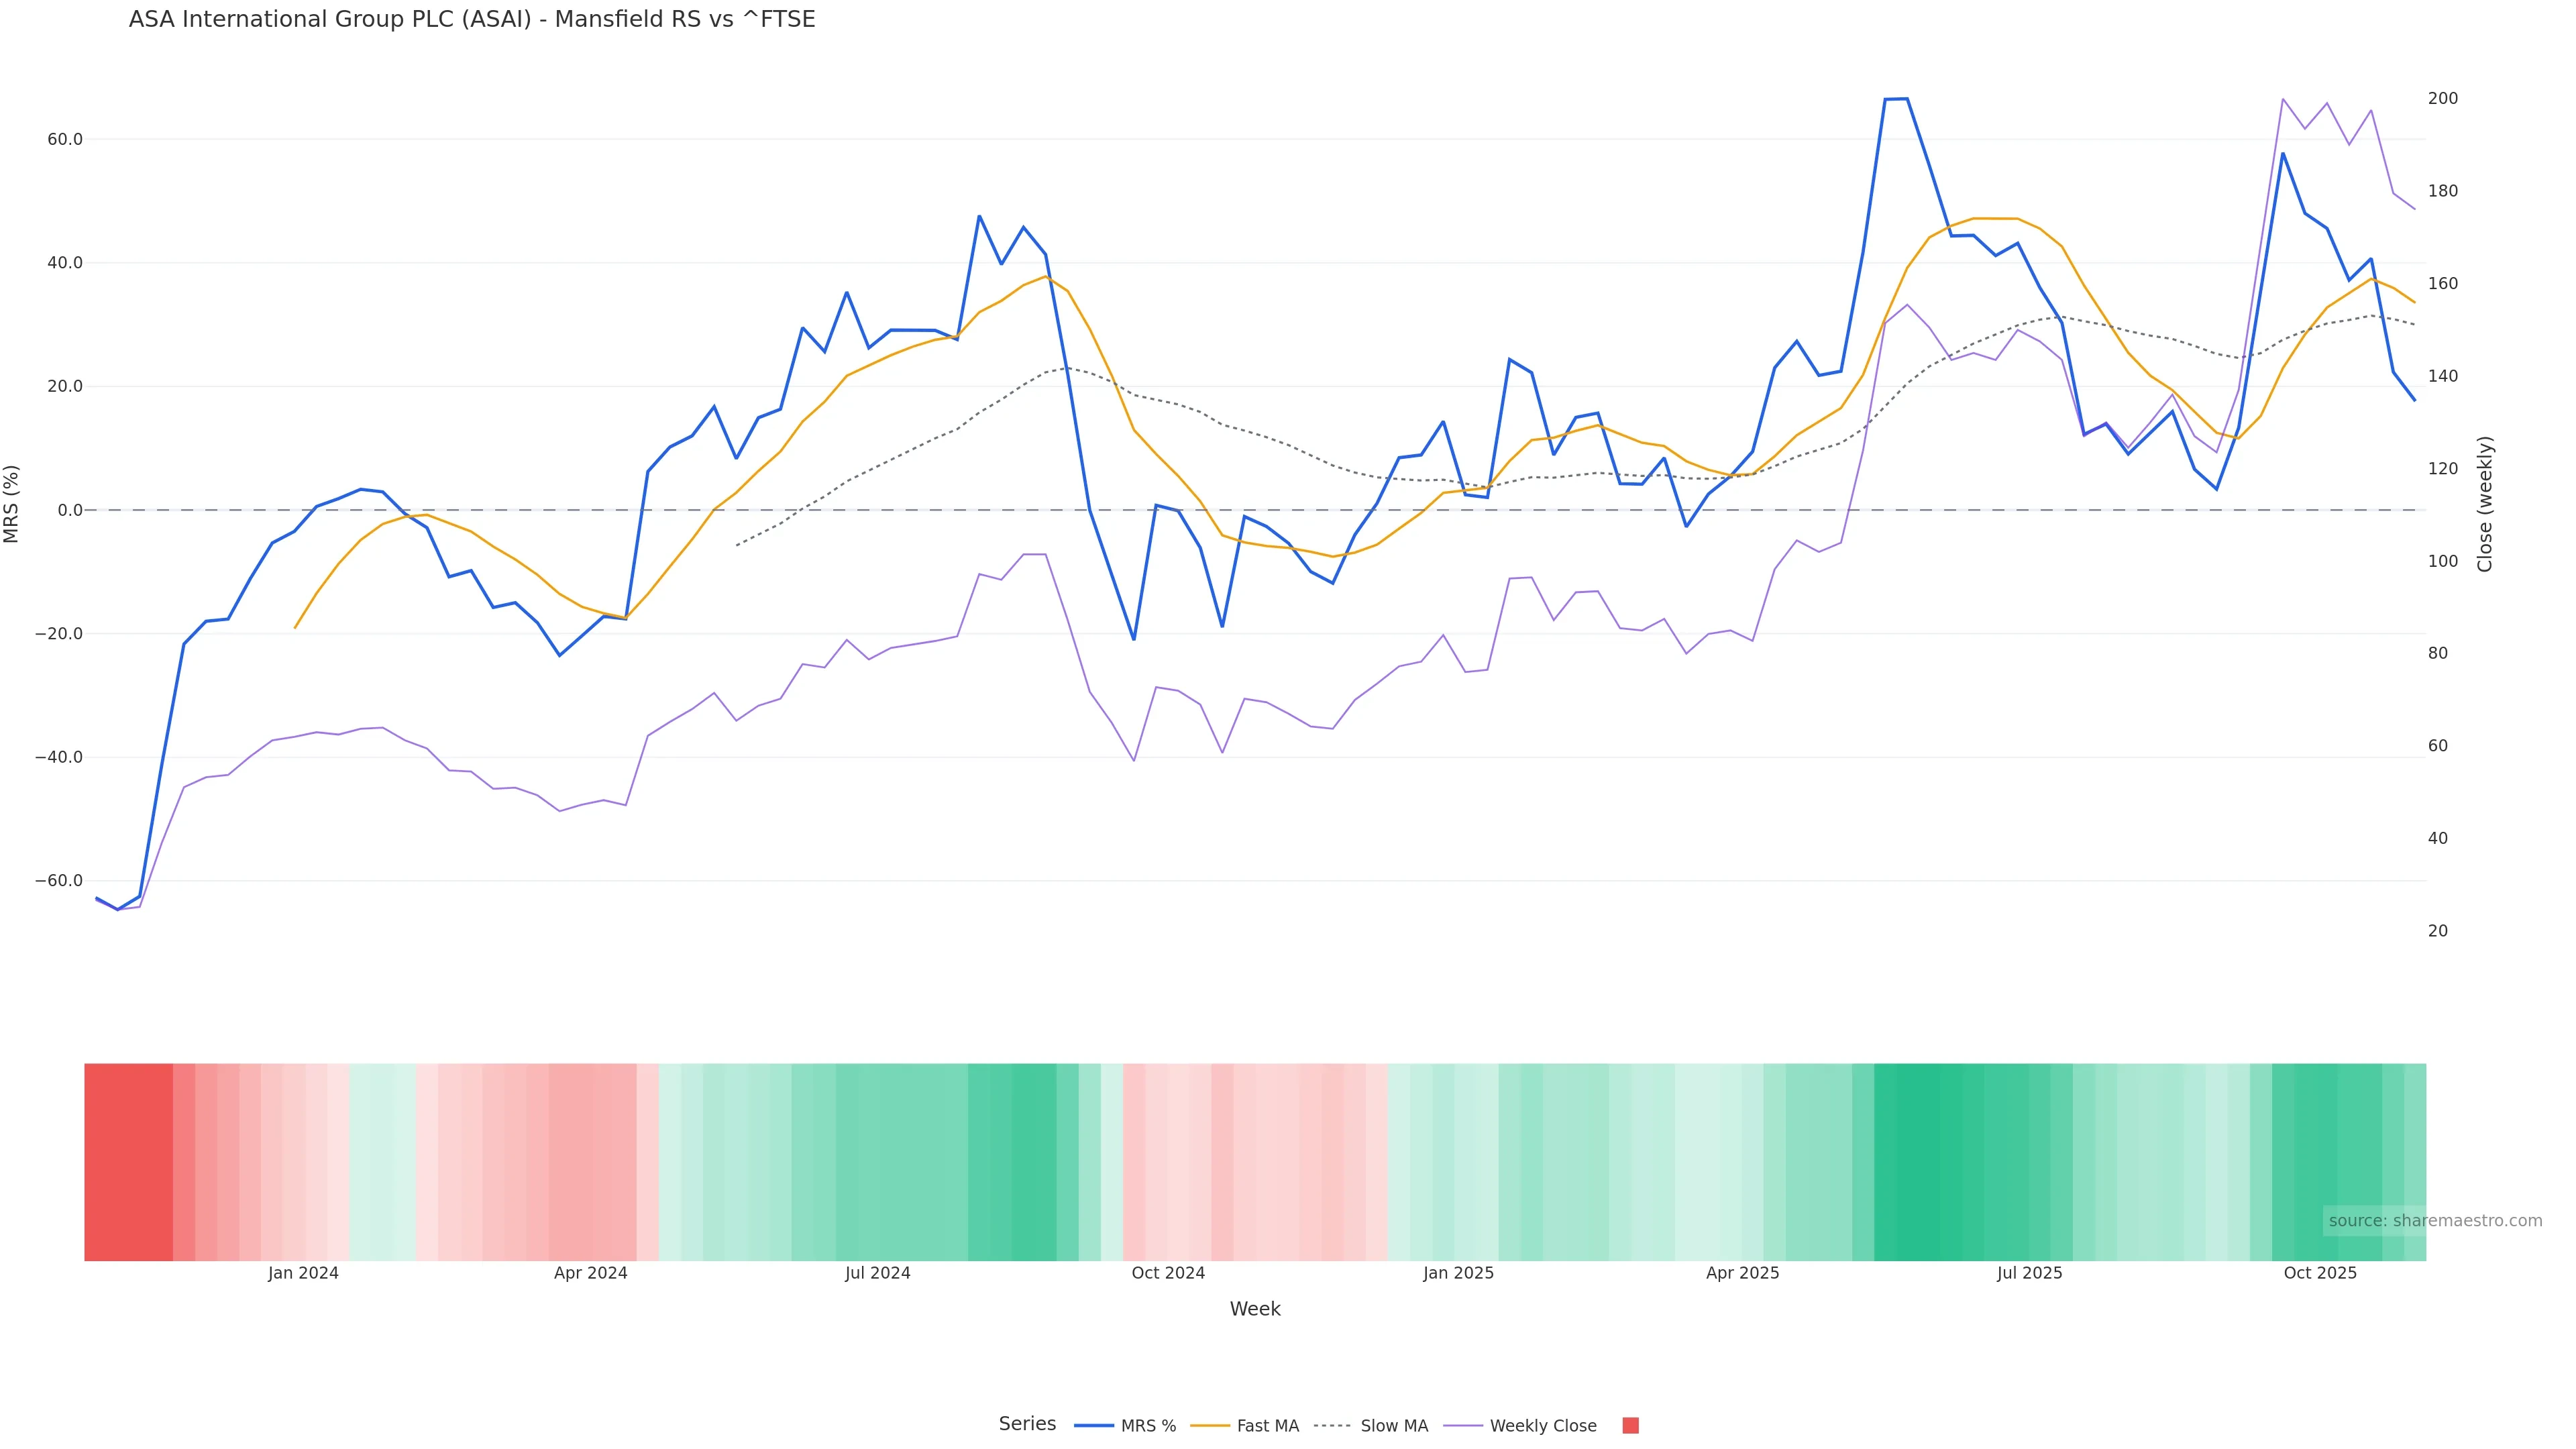
Task: Click the dark red heatmap block at far left
Action: point(128,1162)
